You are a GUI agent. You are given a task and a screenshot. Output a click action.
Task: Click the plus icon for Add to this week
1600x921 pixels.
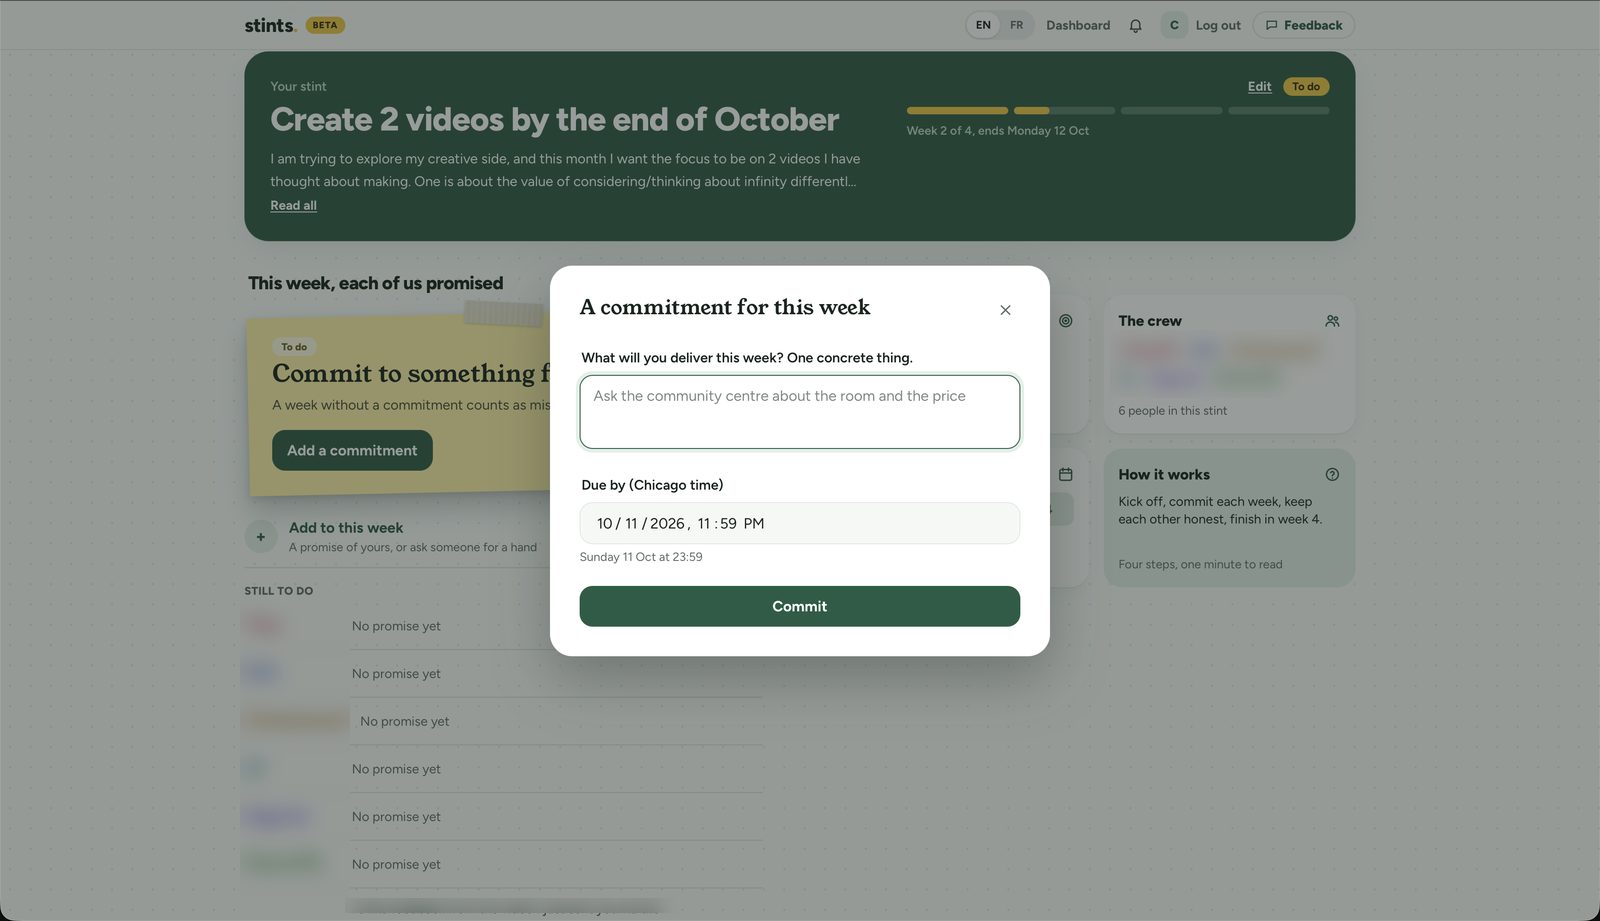[261, 537]
